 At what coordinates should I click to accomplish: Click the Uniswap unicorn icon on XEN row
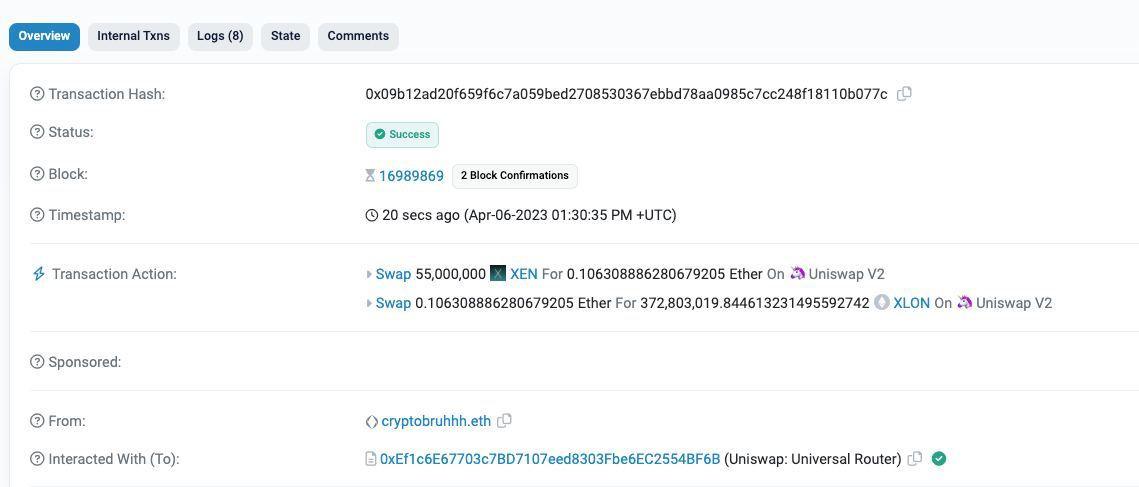[x=798, y=274]
